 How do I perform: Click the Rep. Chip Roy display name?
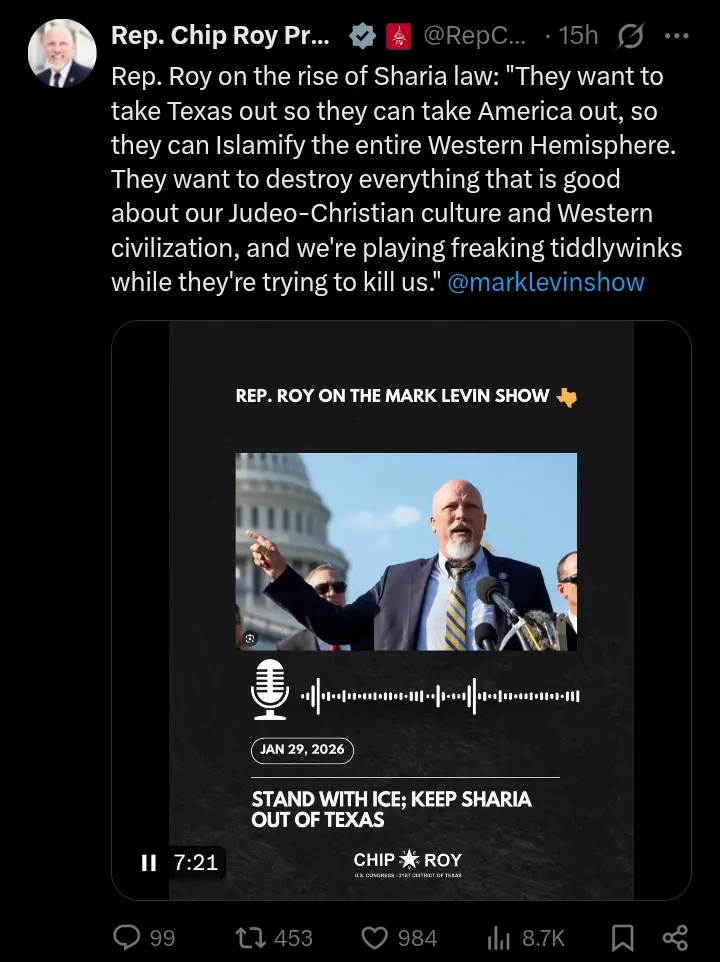pyautogui.click(x=220, y=36)
